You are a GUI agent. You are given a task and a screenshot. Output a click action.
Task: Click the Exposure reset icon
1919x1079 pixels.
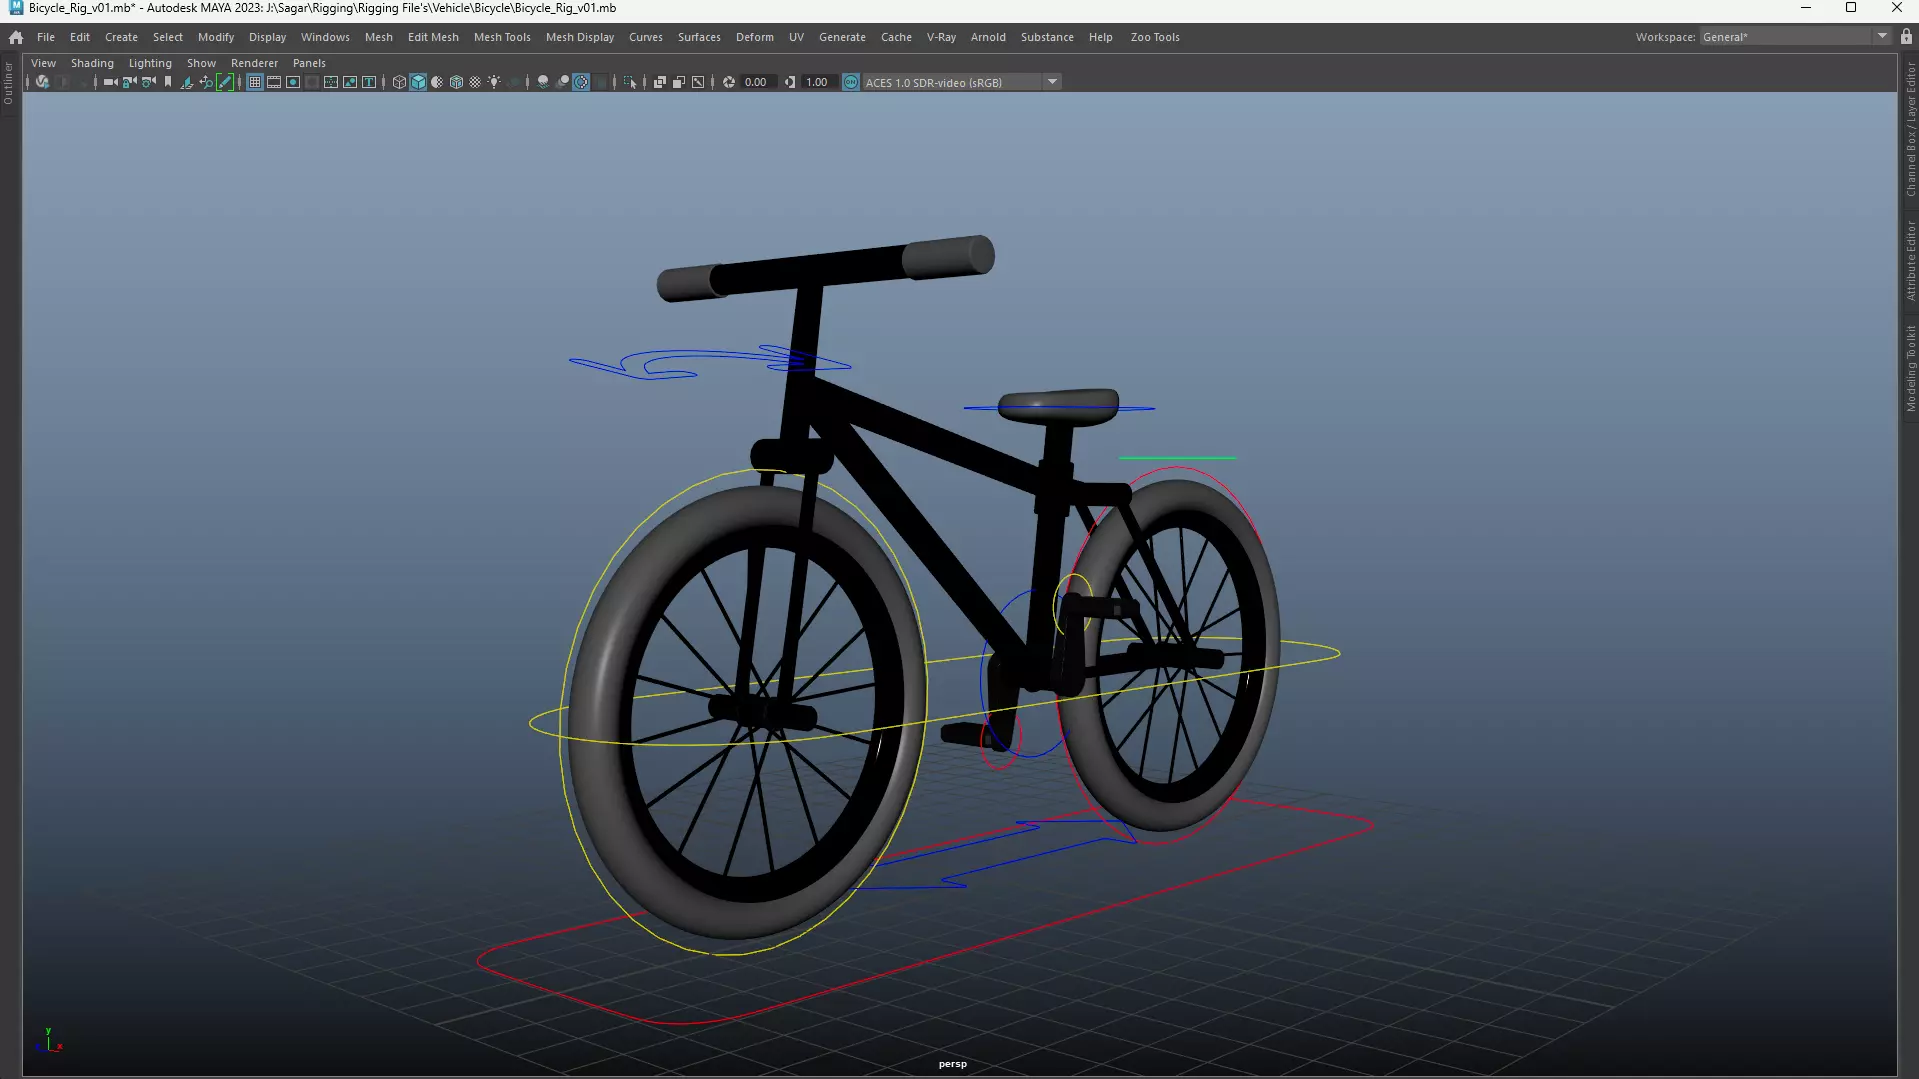(x=729, y=82)
